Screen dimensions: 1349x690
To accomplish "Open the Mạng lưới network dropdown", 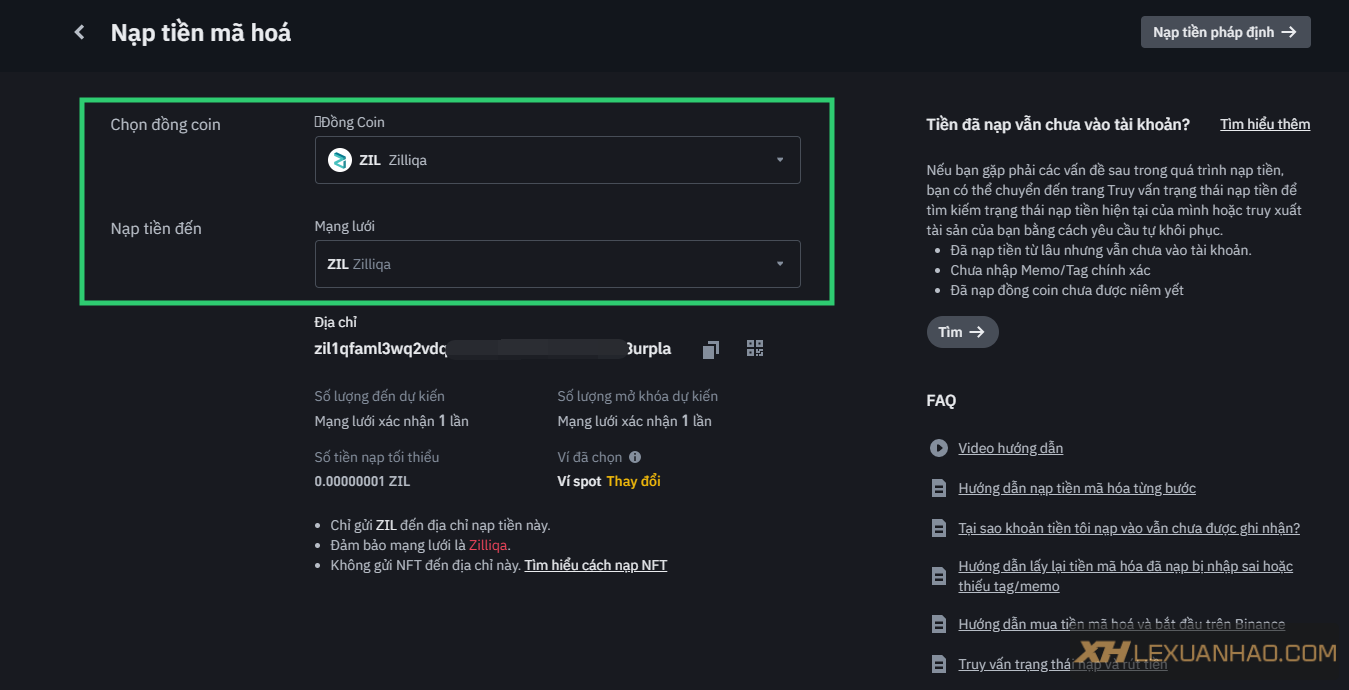I will pos(557,264).
